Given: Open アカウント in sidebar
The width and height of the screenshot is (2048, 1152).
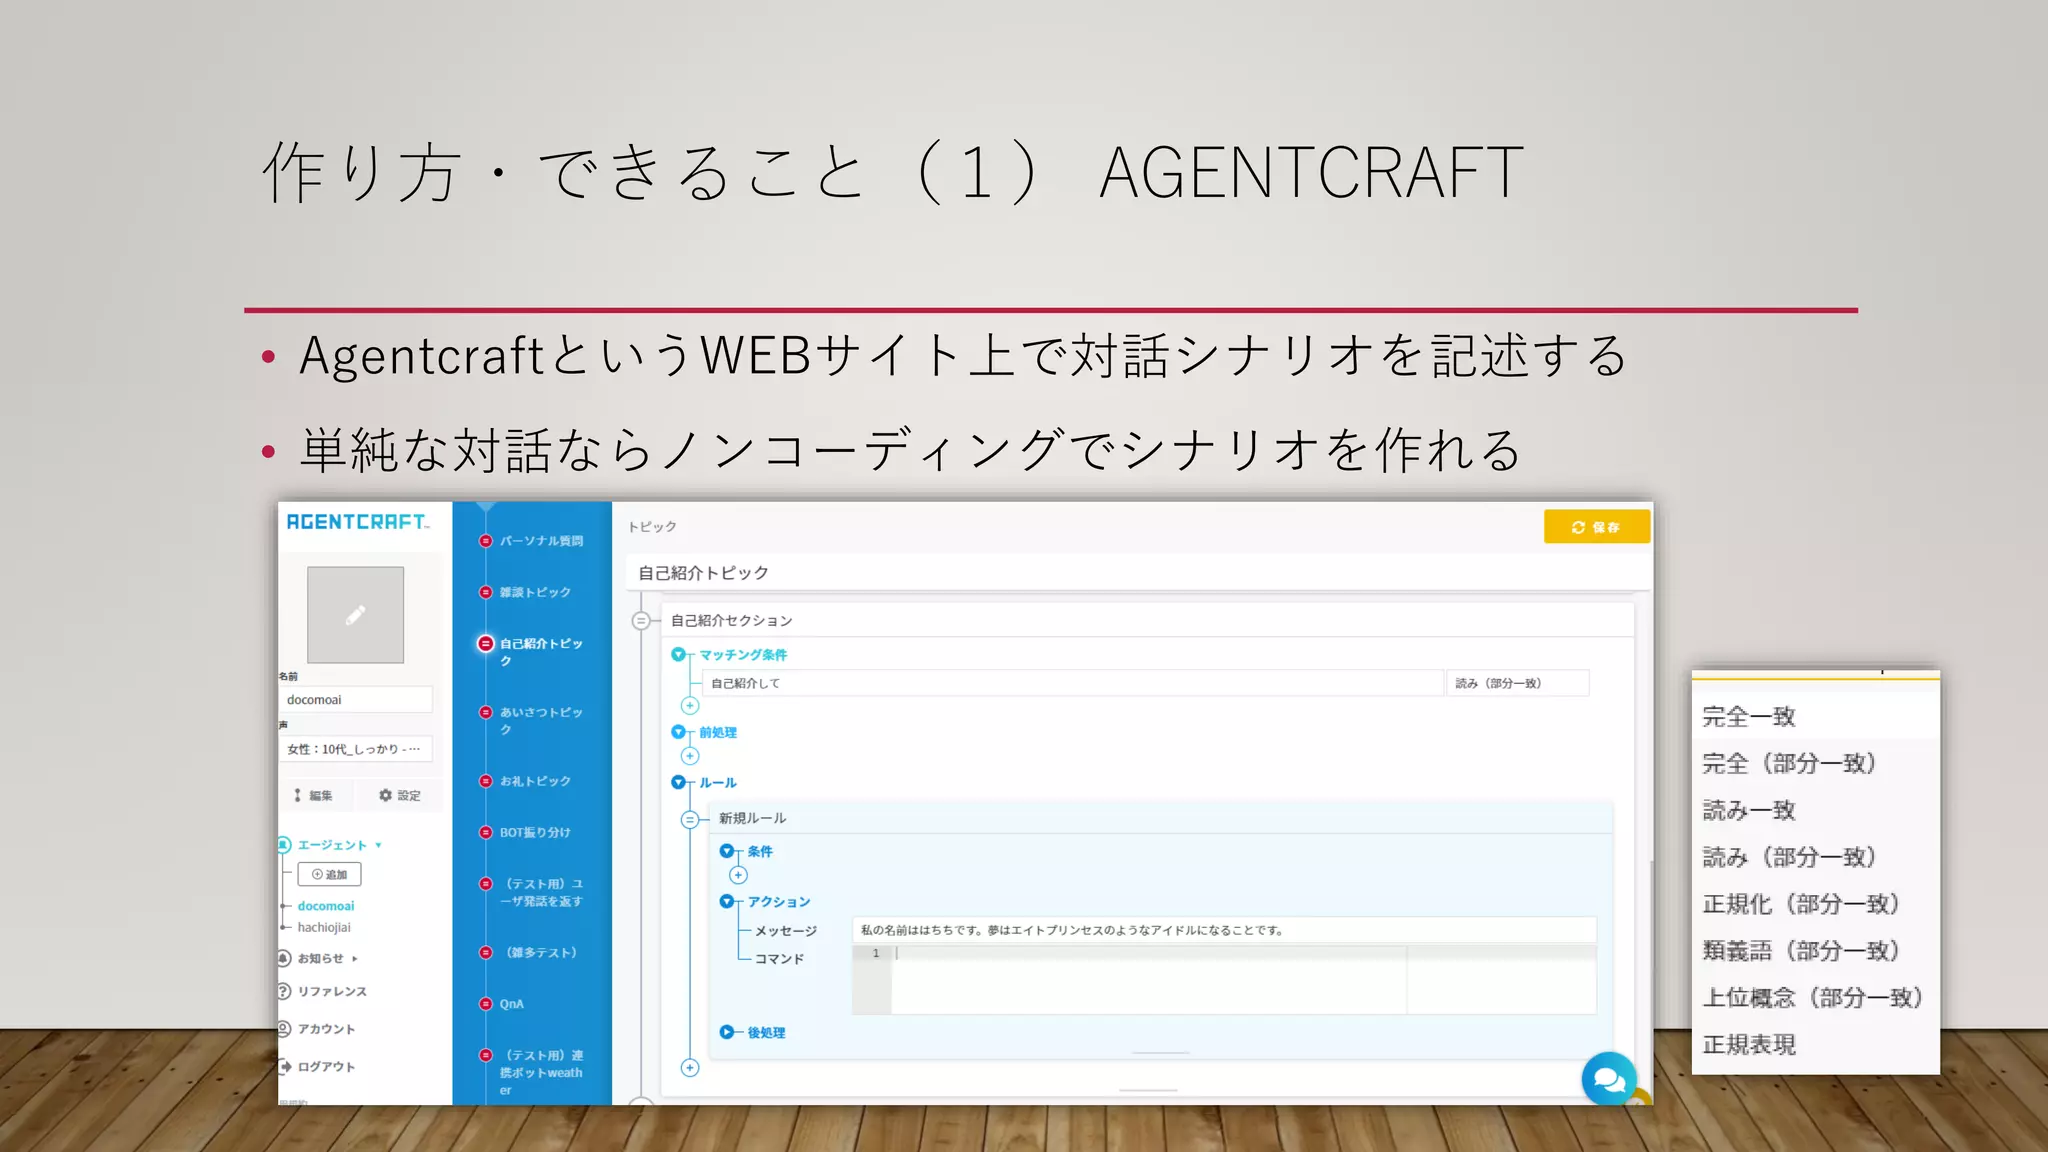Looking at the screenshot, I should point(326,1029).
